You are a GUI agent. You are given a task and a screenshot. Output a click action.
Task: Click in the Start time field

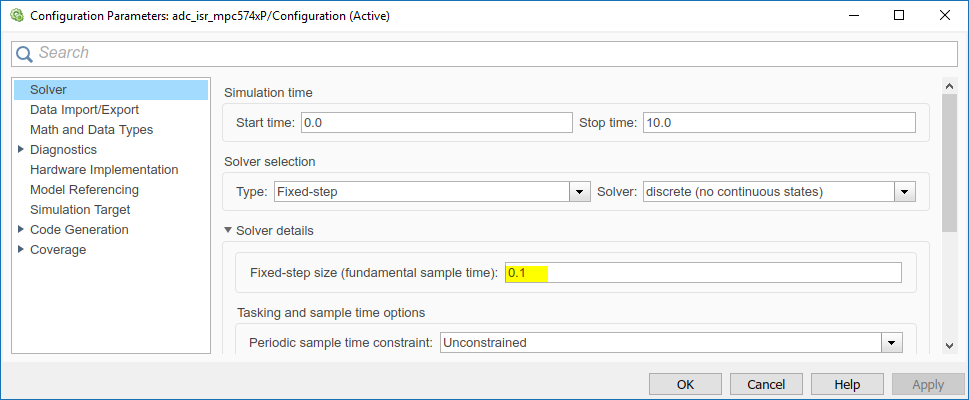[435, 123]
